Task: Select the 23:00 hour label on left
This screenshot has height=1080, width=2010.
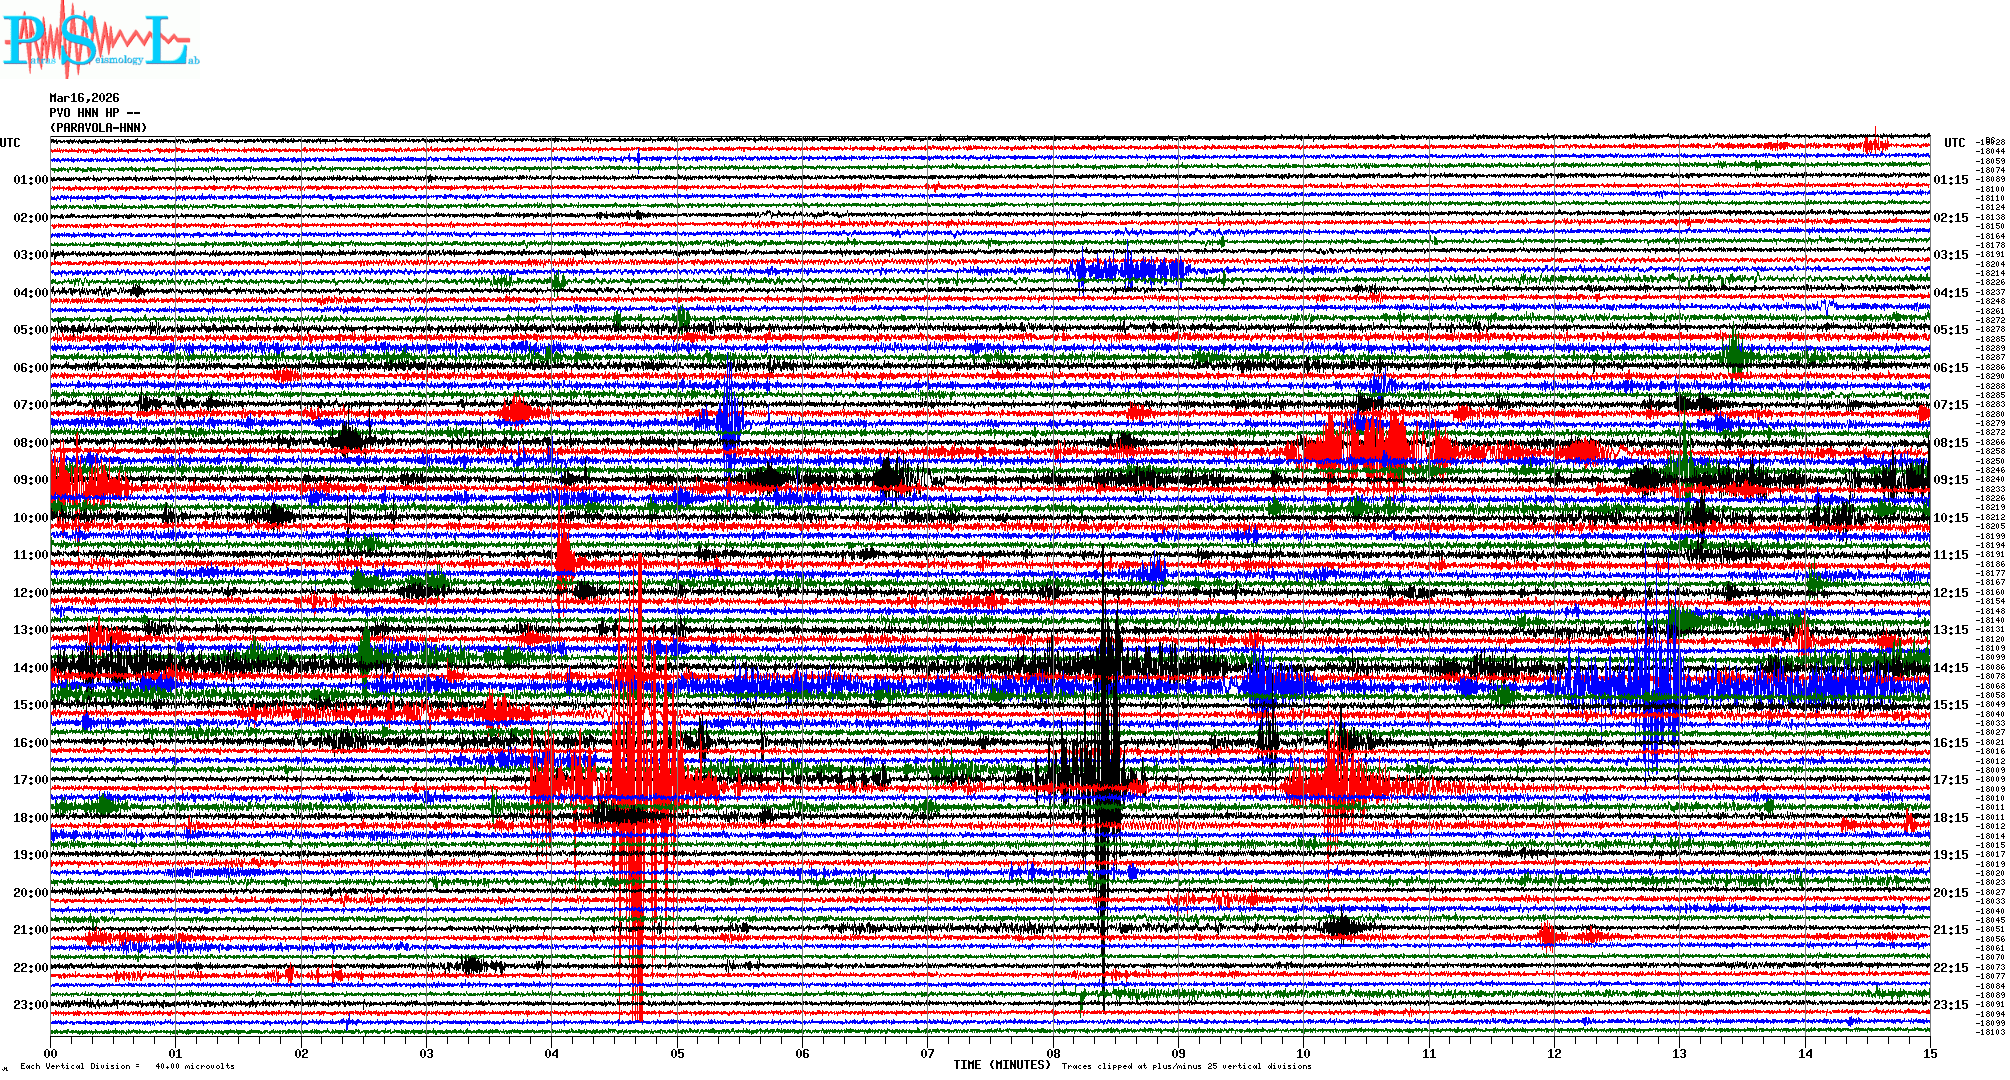Action: [30, 1005]
